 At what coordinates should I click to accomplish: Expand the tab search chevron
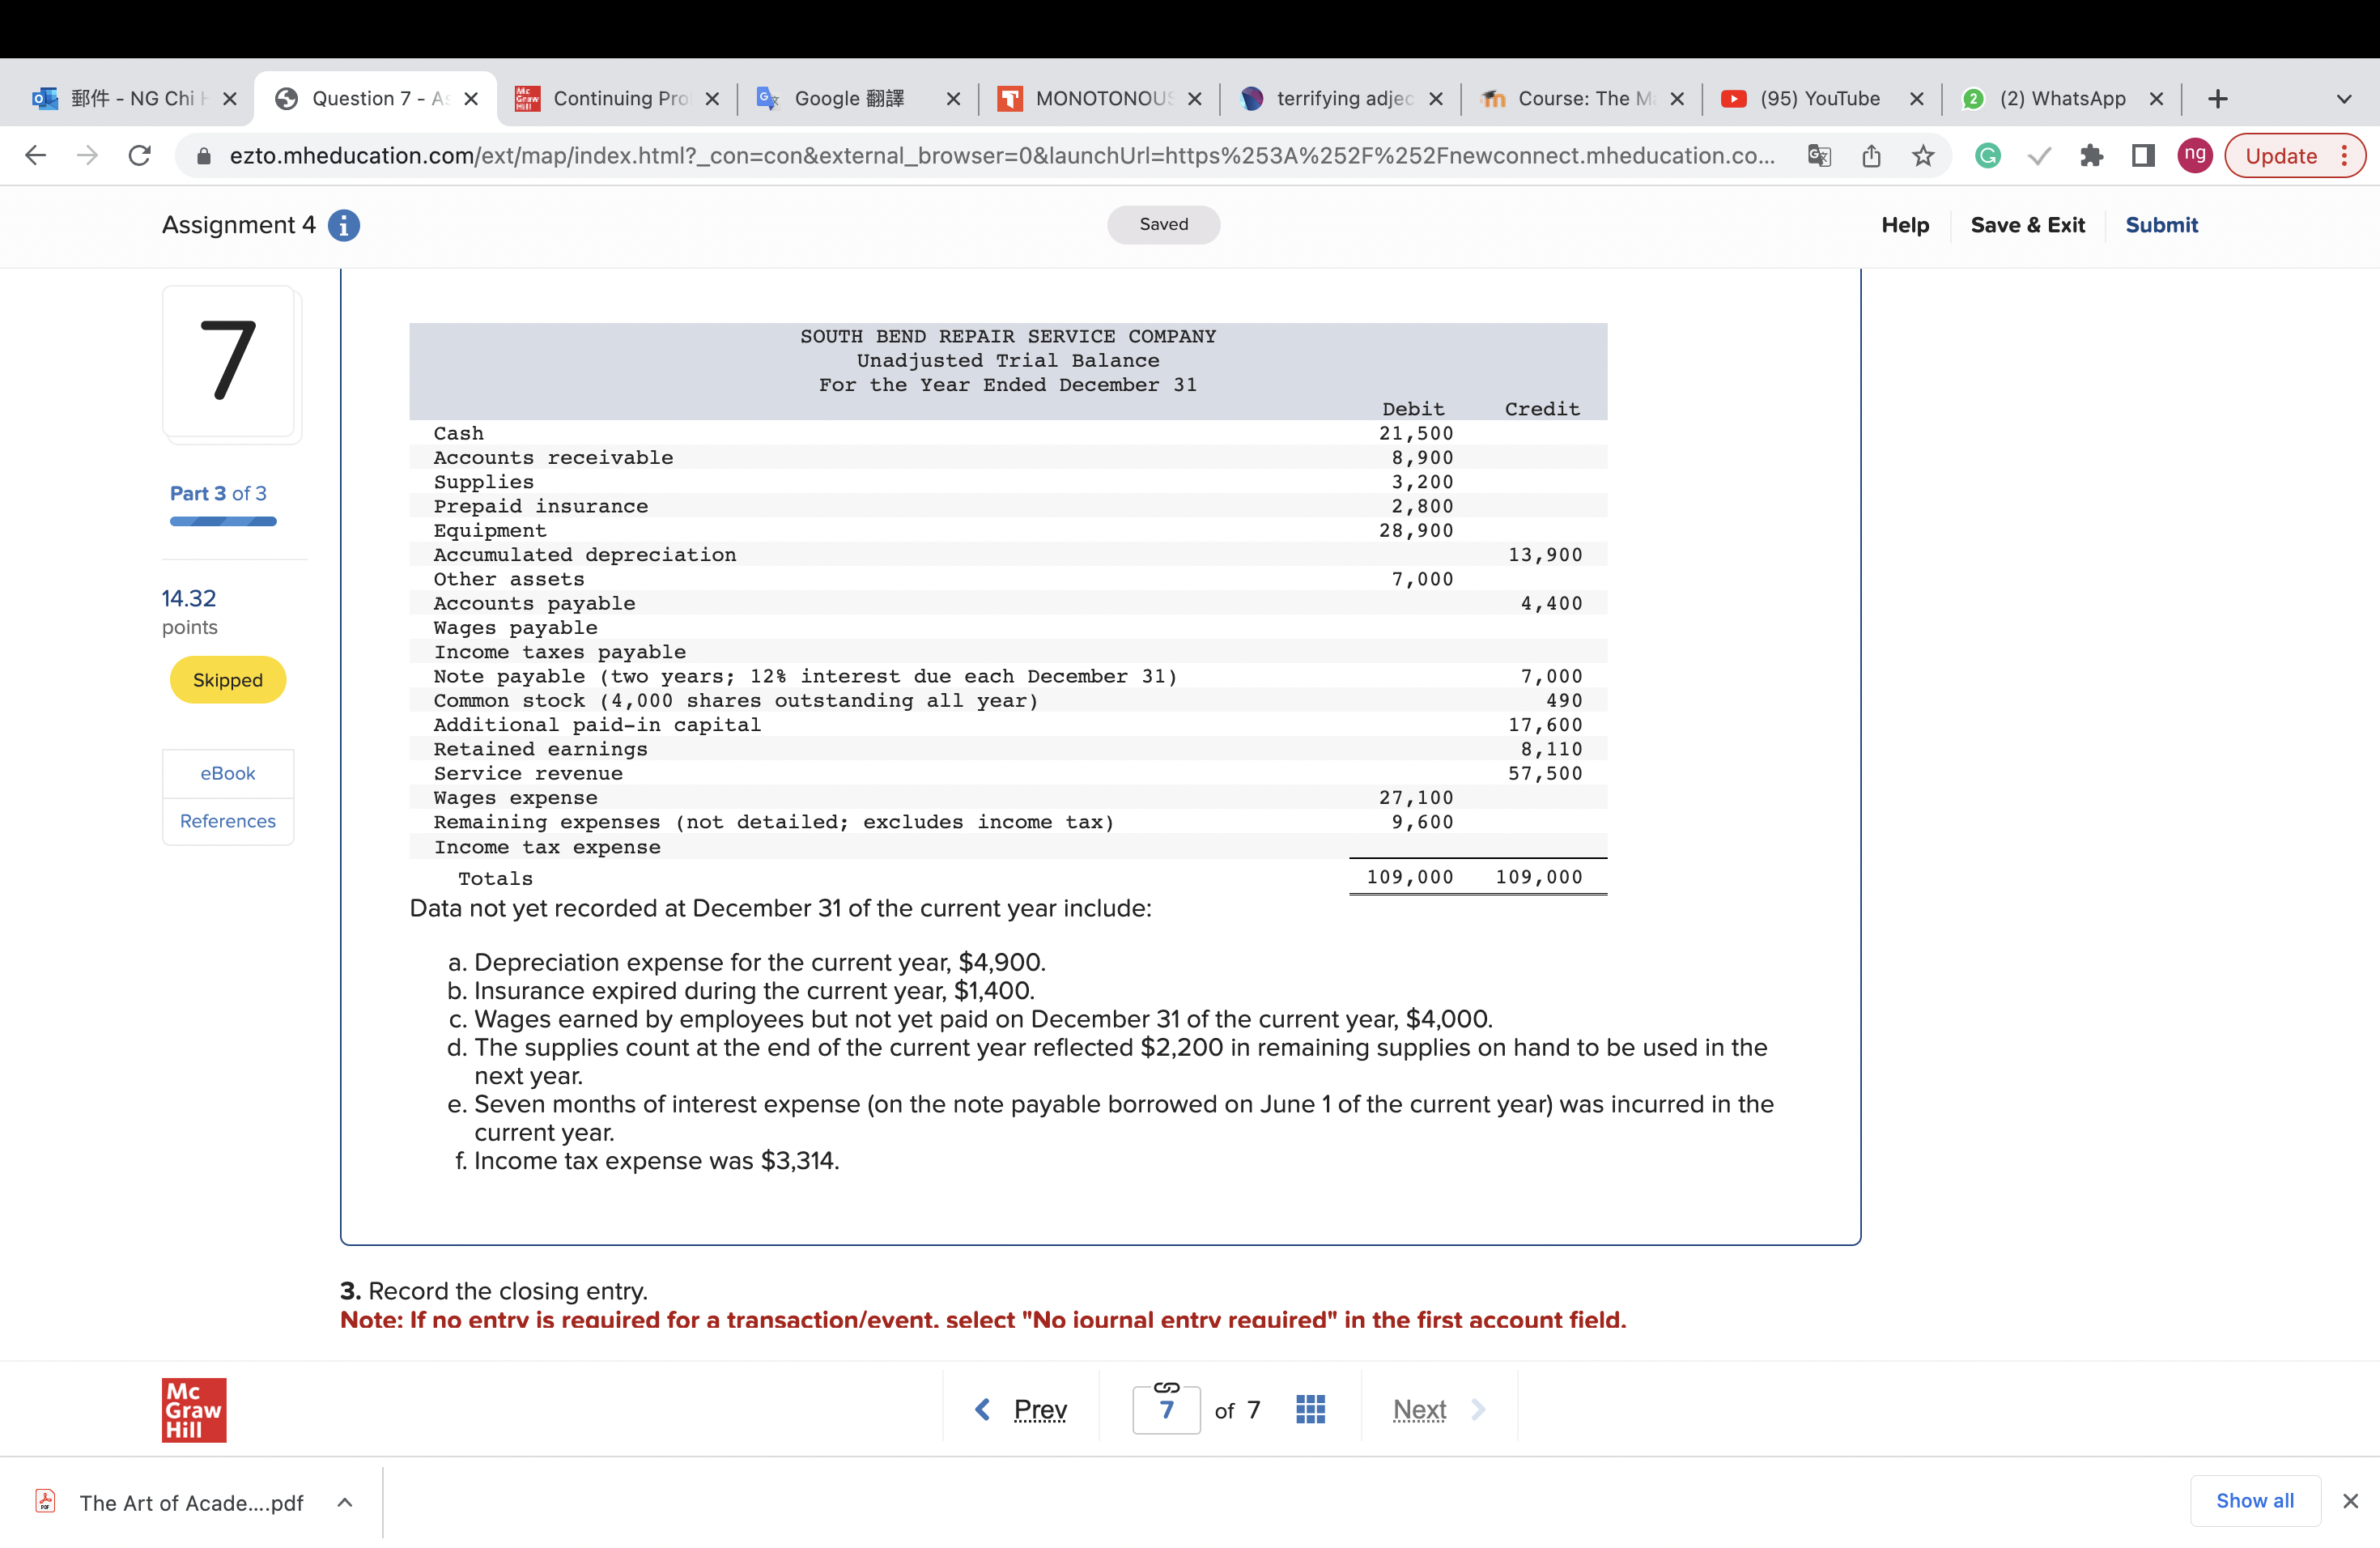click(x=2343, y=99)
